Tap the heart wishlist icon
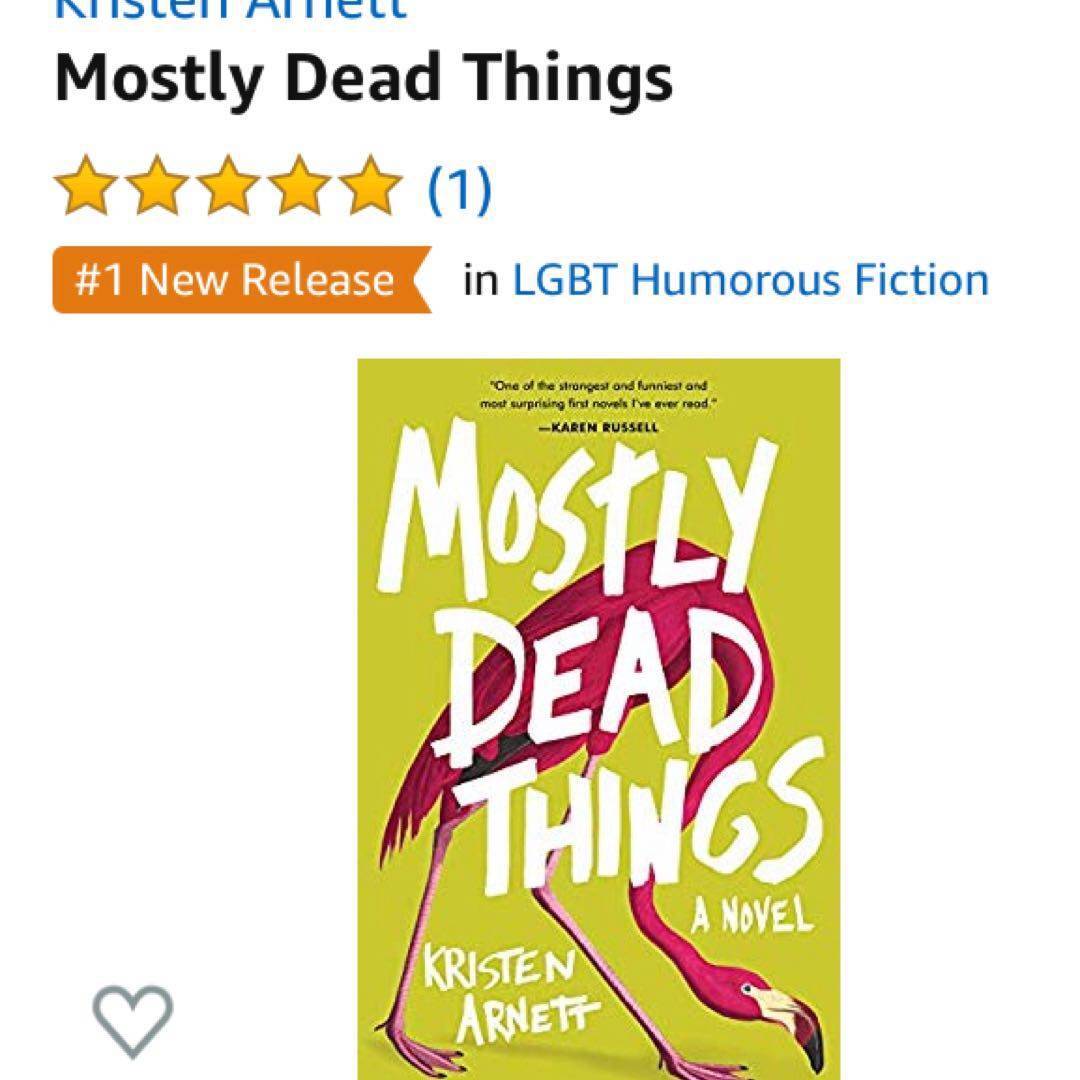The height and width of the screenshot is (1080, 1080). click(x=133, y=1021)
